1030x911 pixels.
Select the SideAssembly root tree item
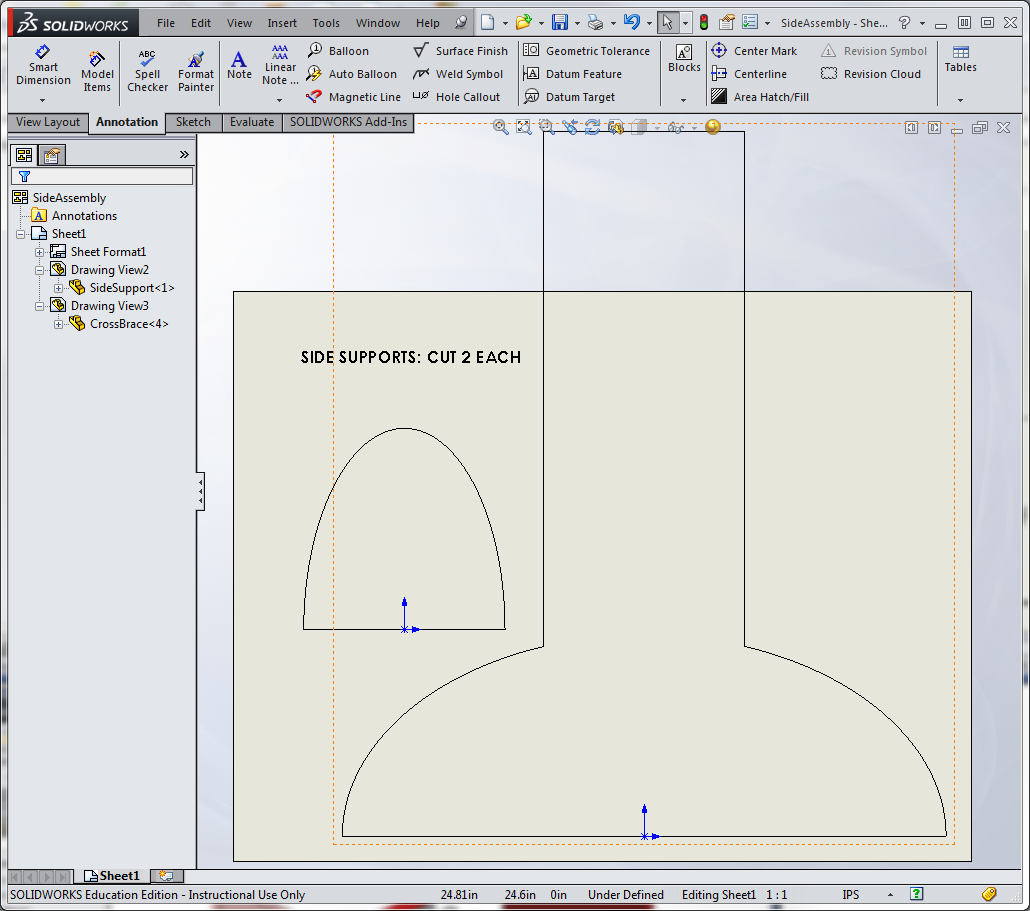pos(59,198)
